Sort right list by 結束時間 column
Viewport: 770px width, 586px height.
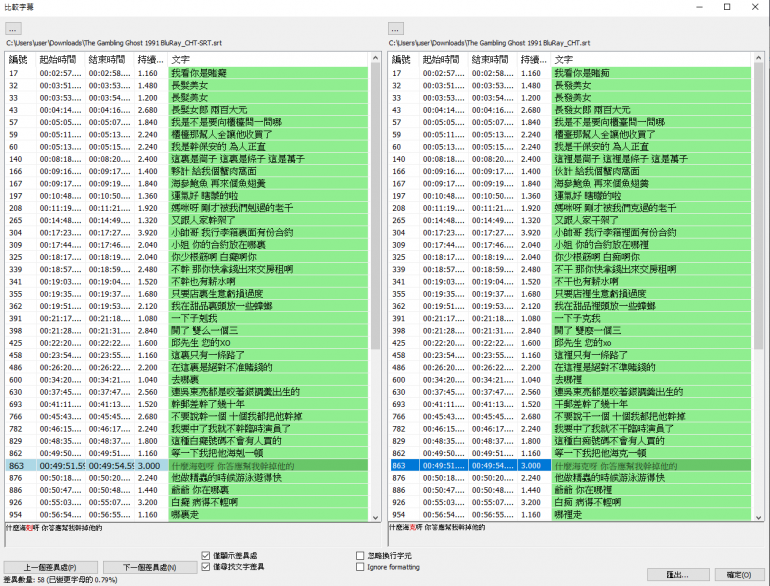[x=493, y=59]
